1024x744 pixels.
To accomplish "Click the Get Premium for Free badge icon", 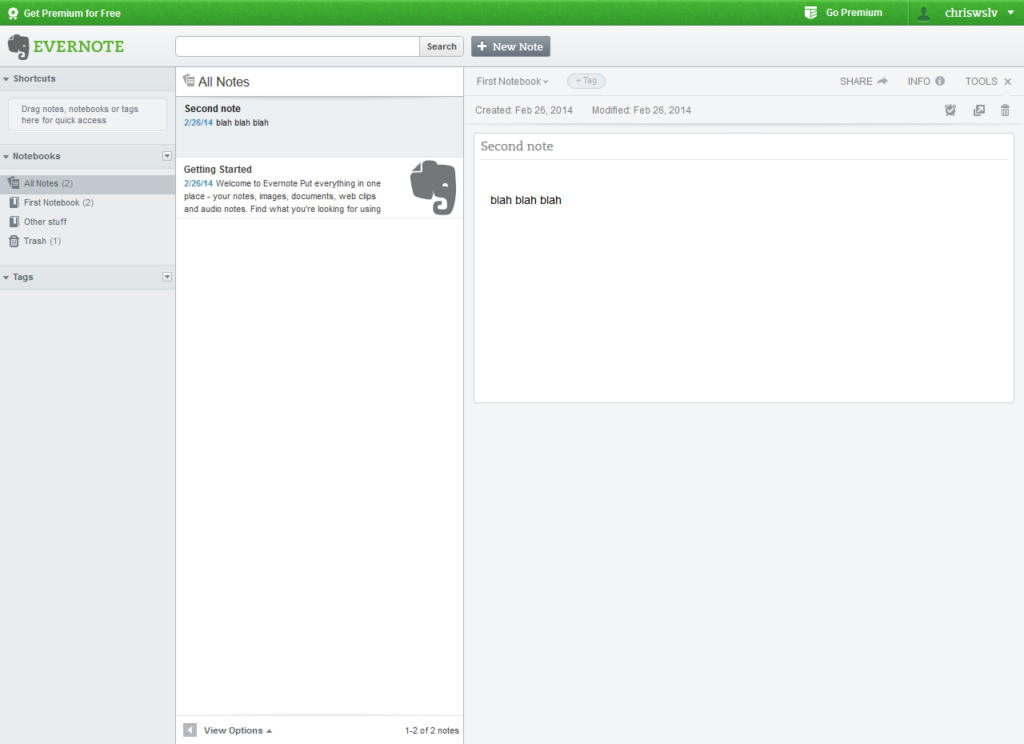I will (x=13, y=13).
